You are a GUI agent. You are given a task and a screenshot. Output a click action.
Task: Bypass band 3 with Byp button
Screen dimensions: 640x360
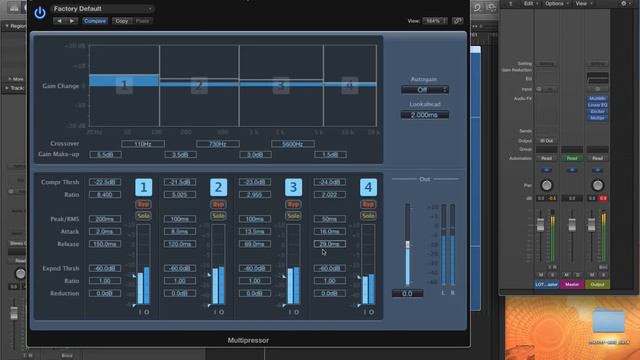coord(293,204)
